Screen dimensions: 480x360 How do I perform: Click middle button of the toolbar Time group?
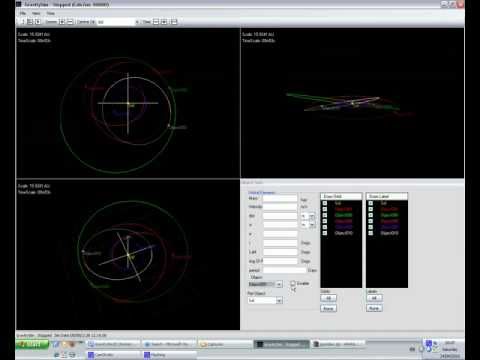164,22
